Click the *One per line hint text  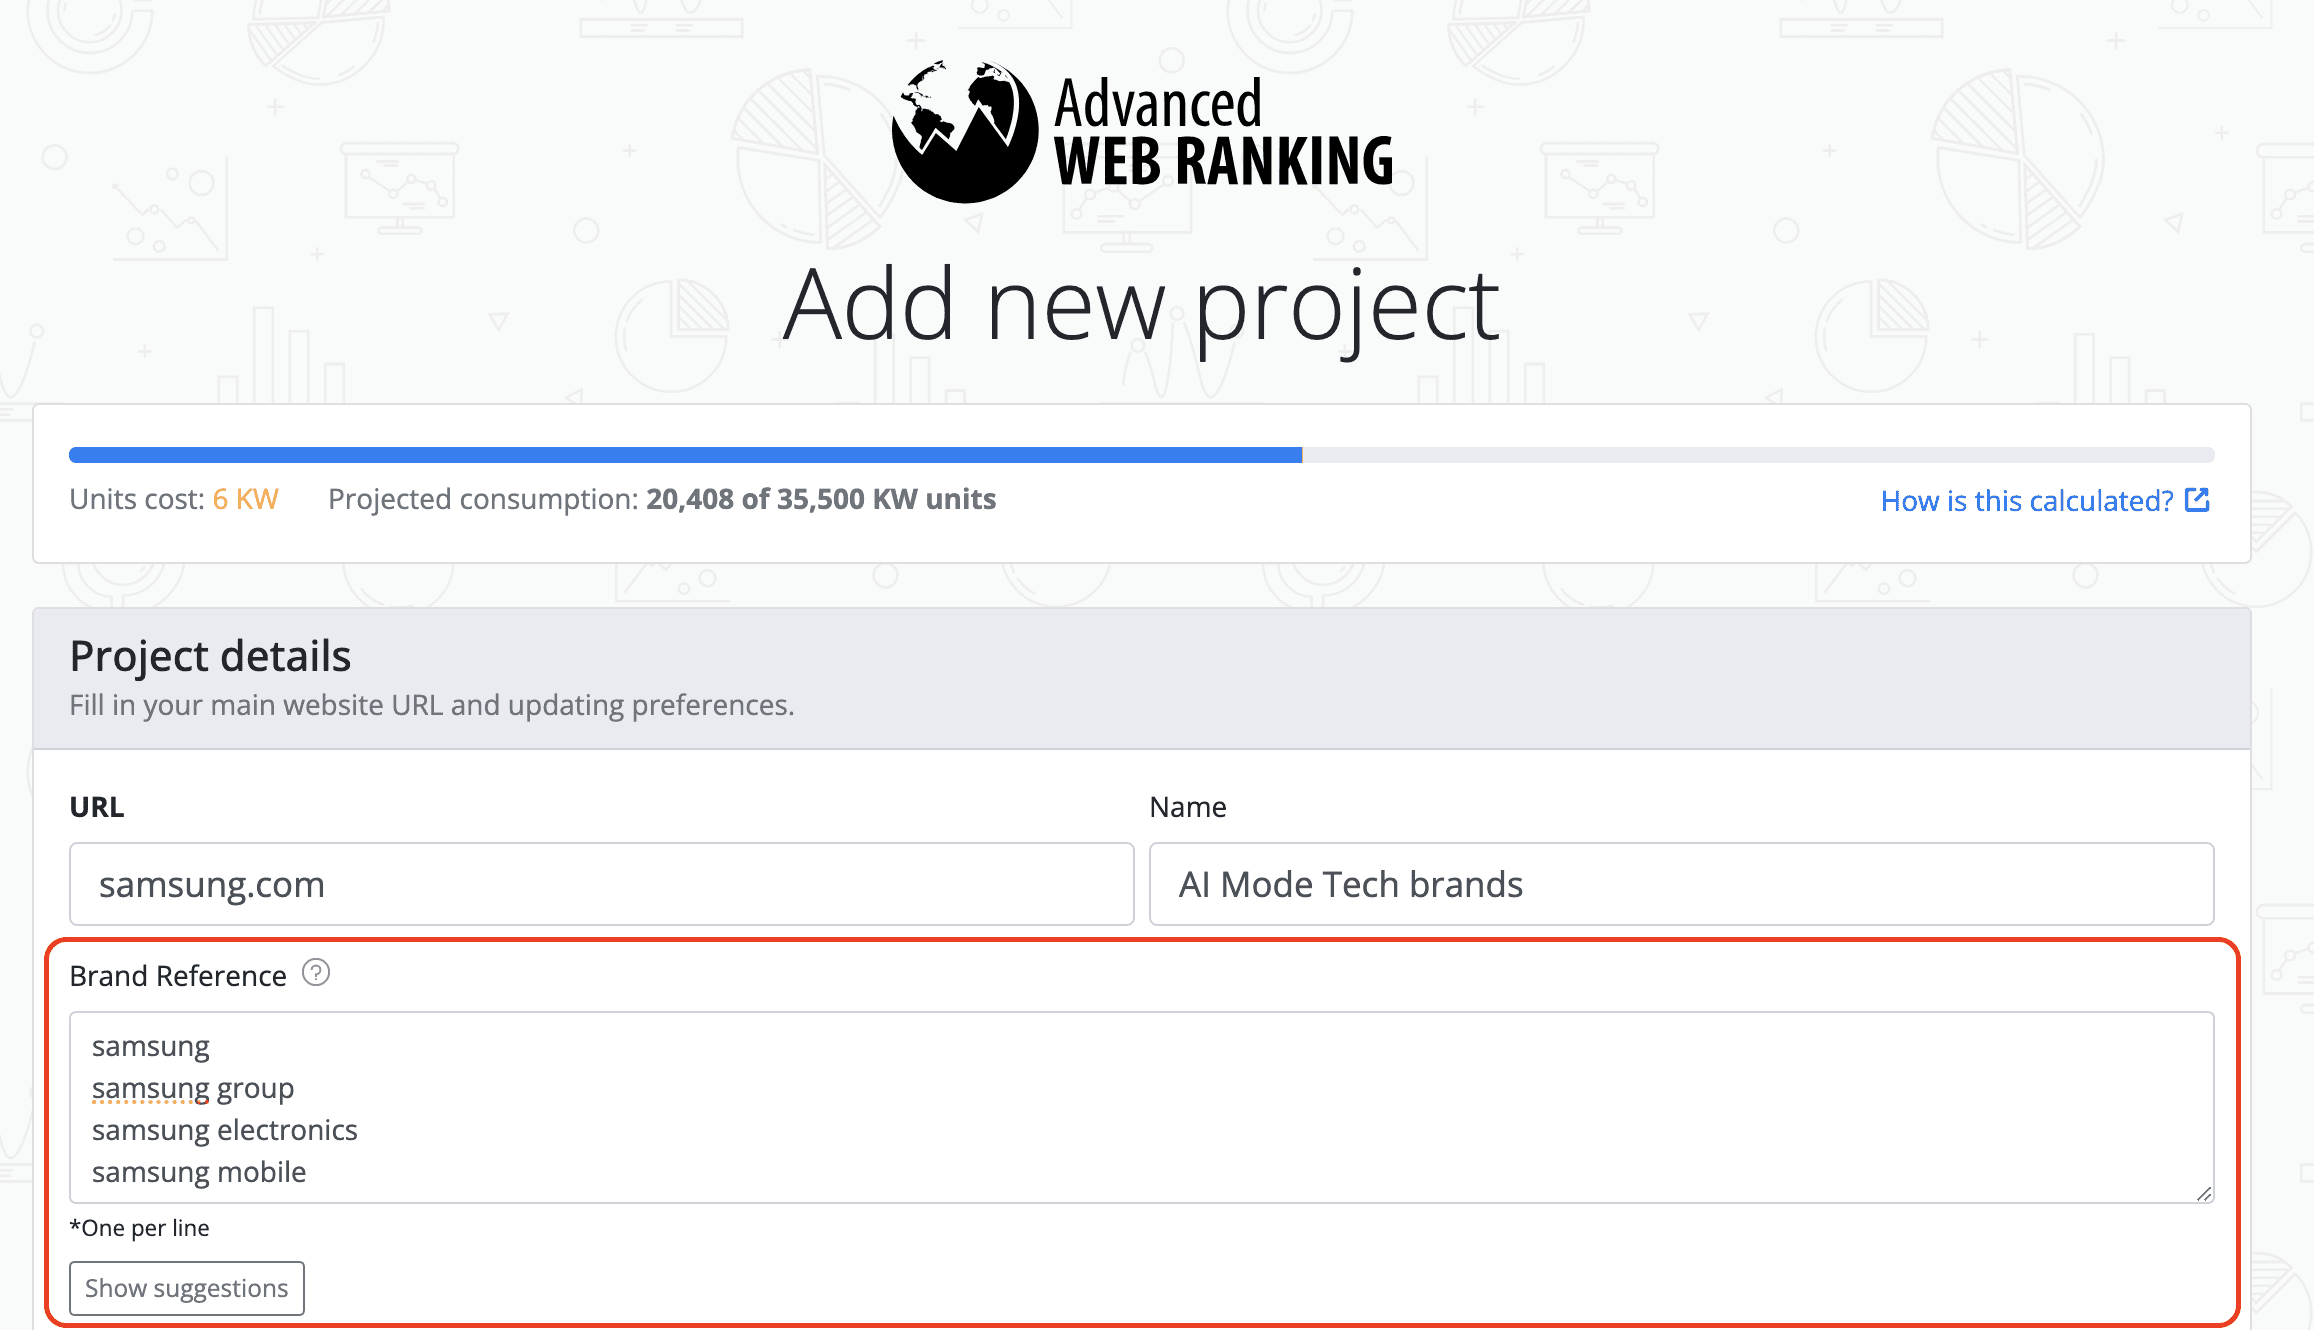click(x=140, y=1228)
